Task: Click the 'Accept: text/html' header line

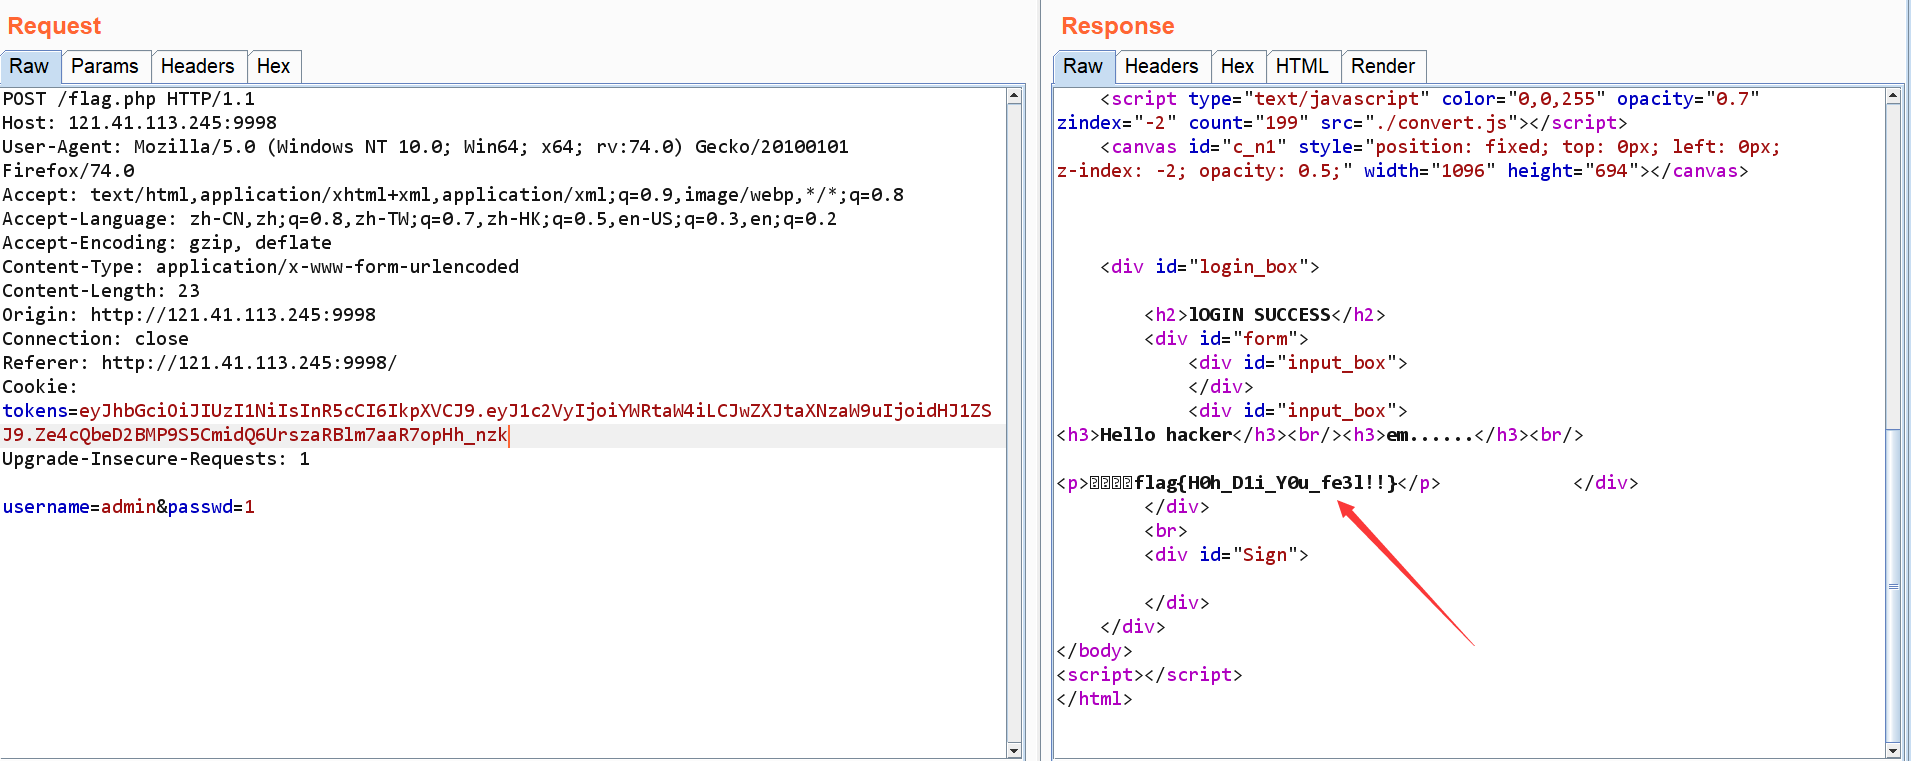Action: click(453, 195)
